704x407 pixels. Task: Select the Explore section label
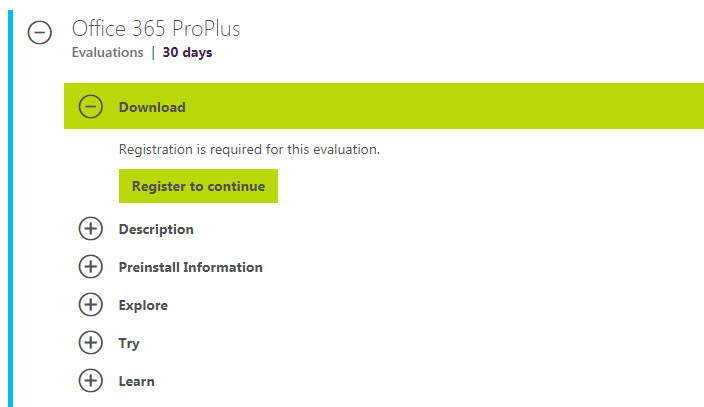[143, 305]
